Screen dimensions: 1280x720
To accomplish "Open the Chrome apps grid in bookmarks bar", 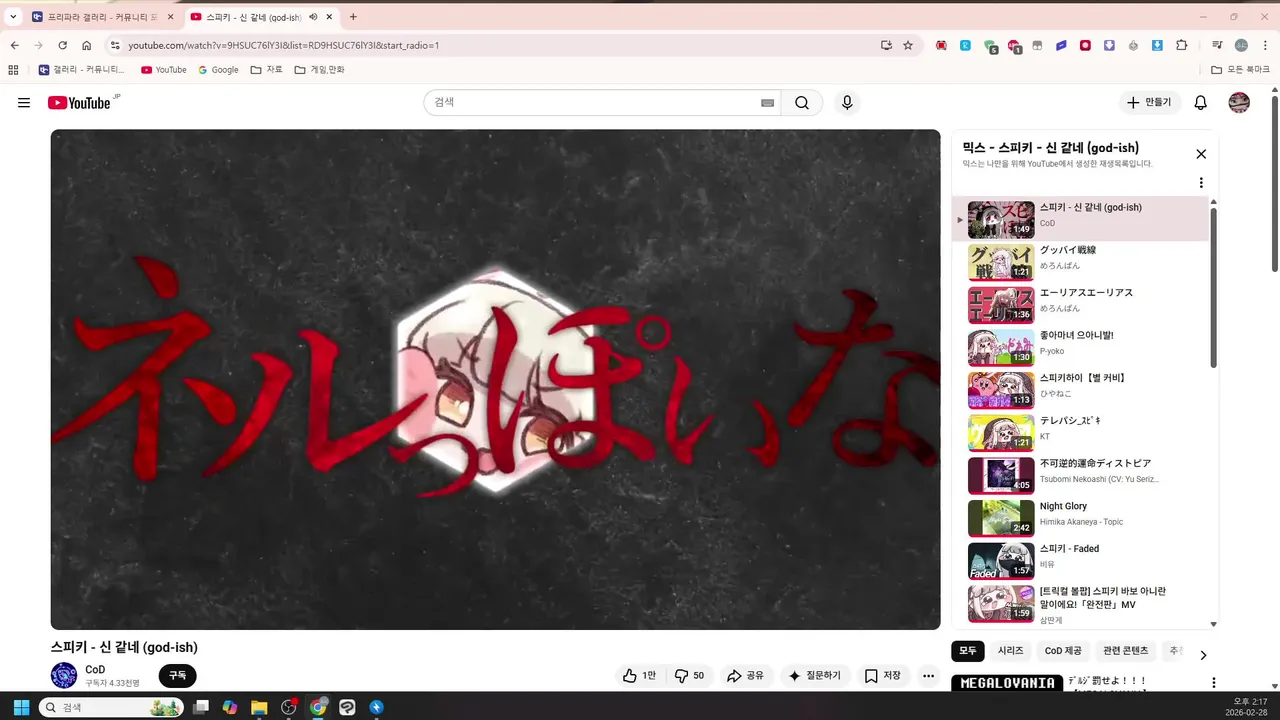I will point(13,70).
